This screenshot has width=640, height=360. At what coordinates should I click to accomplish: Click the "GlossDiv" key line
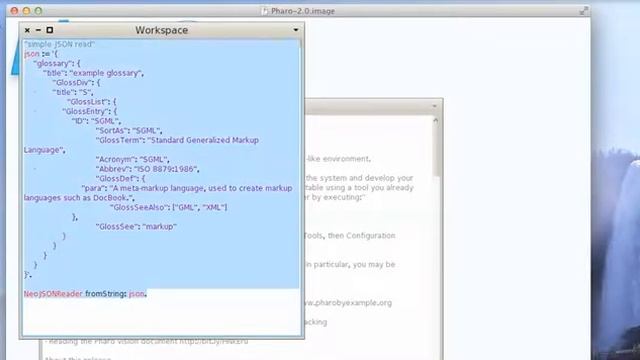[x=76, y=83]
